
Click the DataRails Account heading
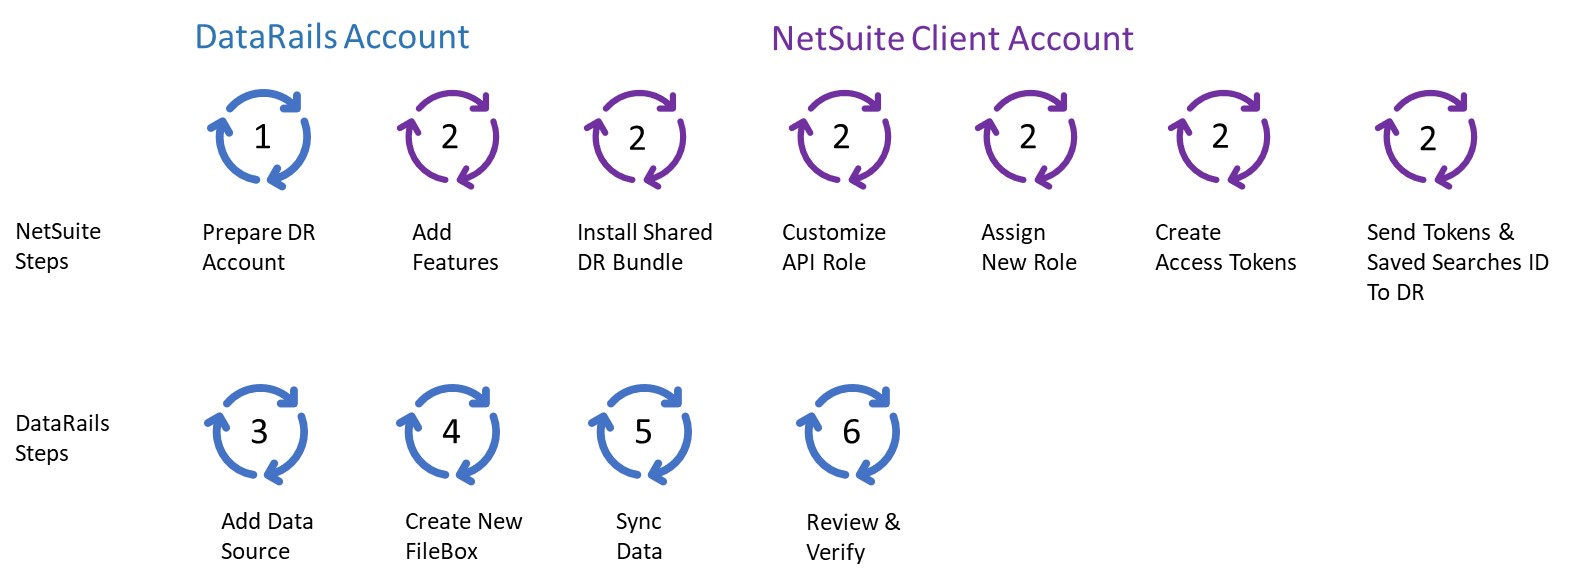(332, 37)
